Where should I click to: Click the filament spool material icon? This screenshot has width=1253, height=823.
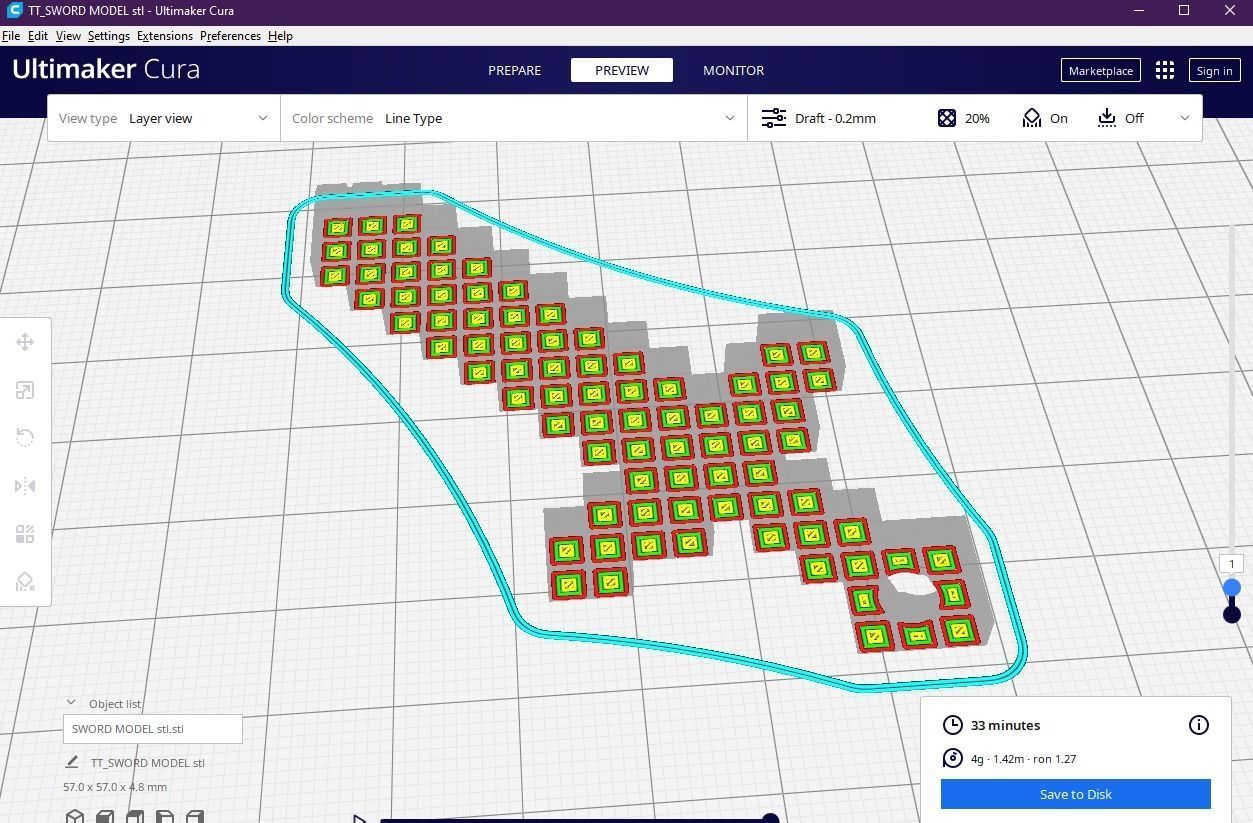coord(953,758)
